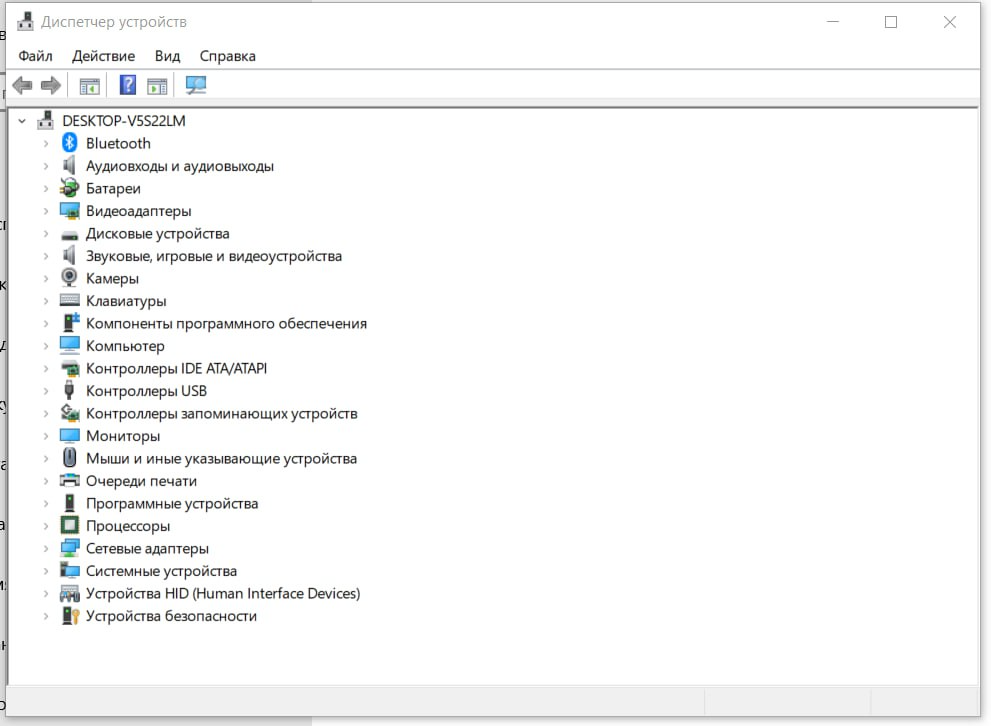Expand the Сетевые адаптеры node

click(x=45, y=549)
